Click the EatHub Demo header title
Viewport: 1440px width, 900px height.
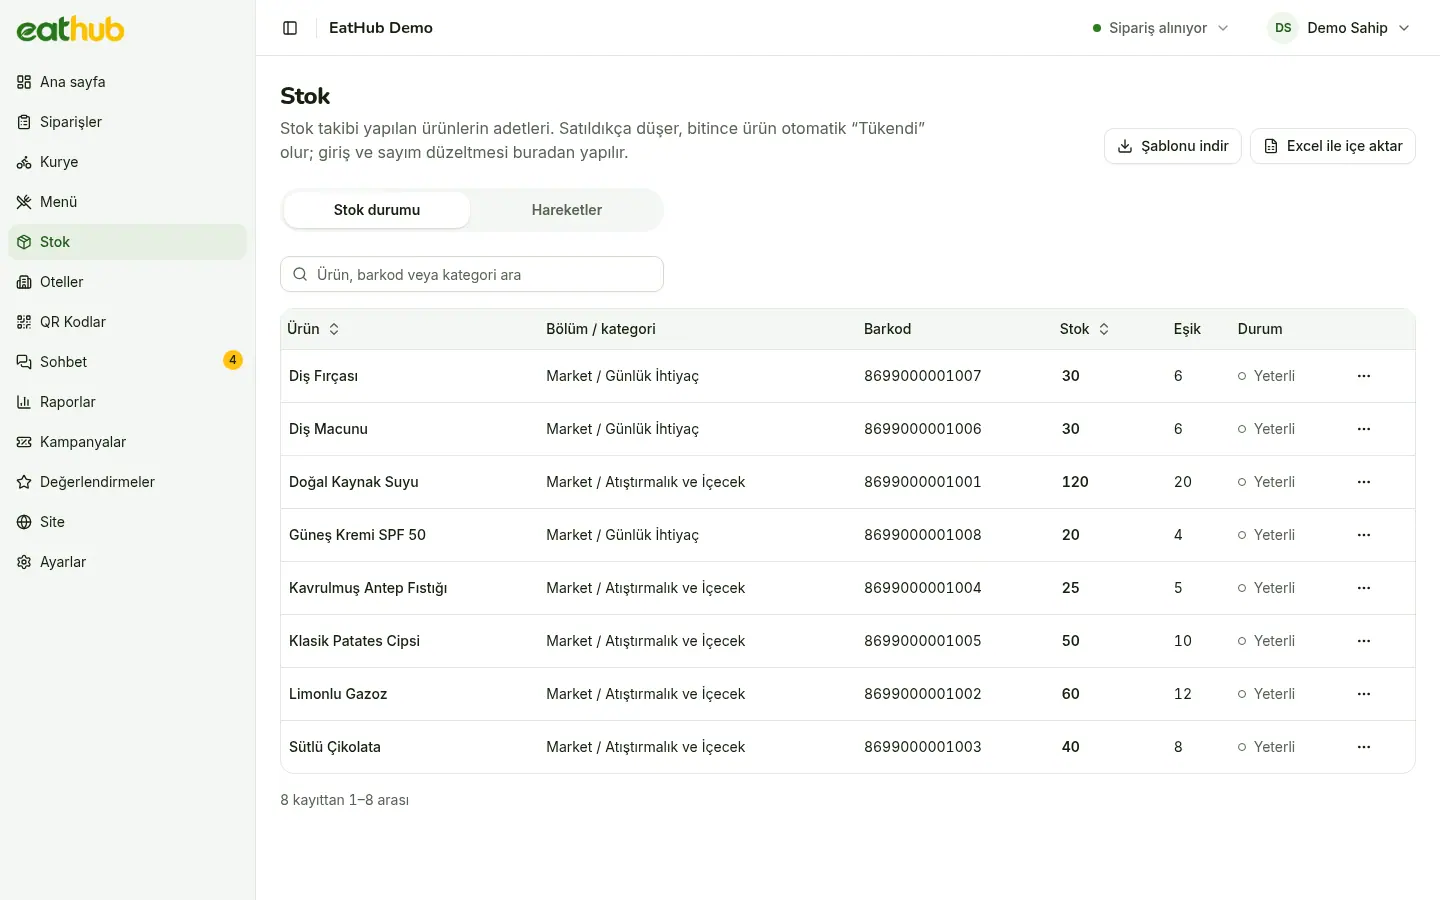(381, 28)
